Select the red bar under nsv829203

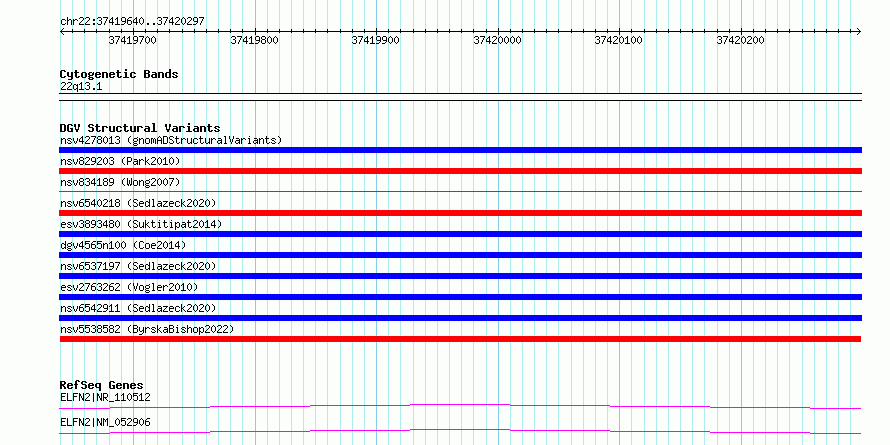tap(460, 171)
